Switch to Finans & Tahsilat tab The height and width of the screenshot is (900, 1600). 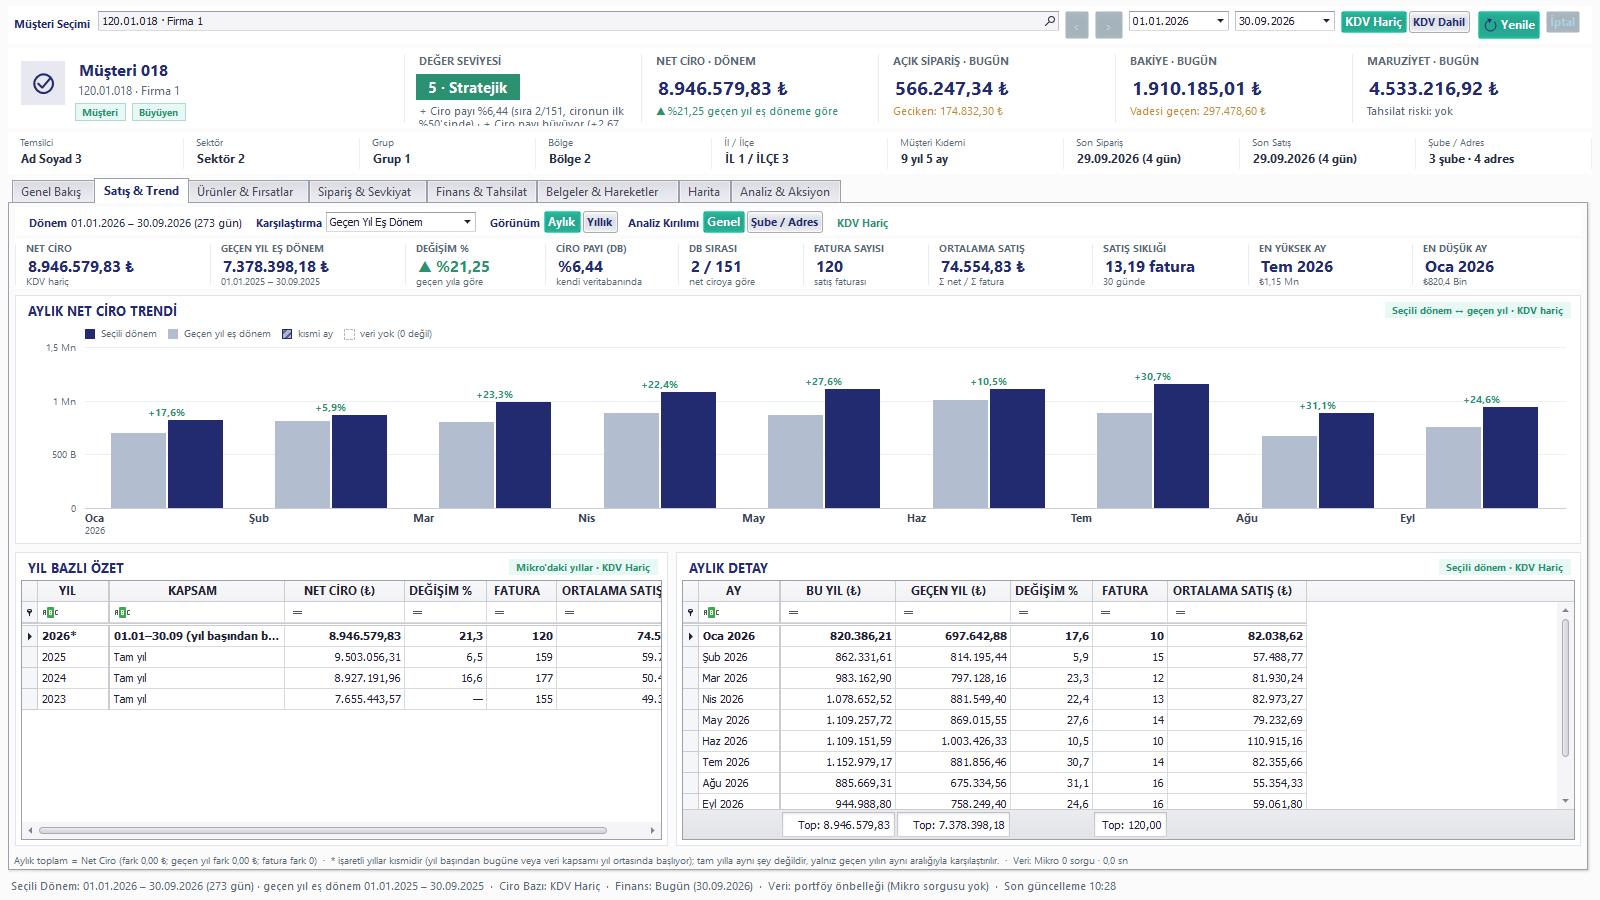coord(481,192)
